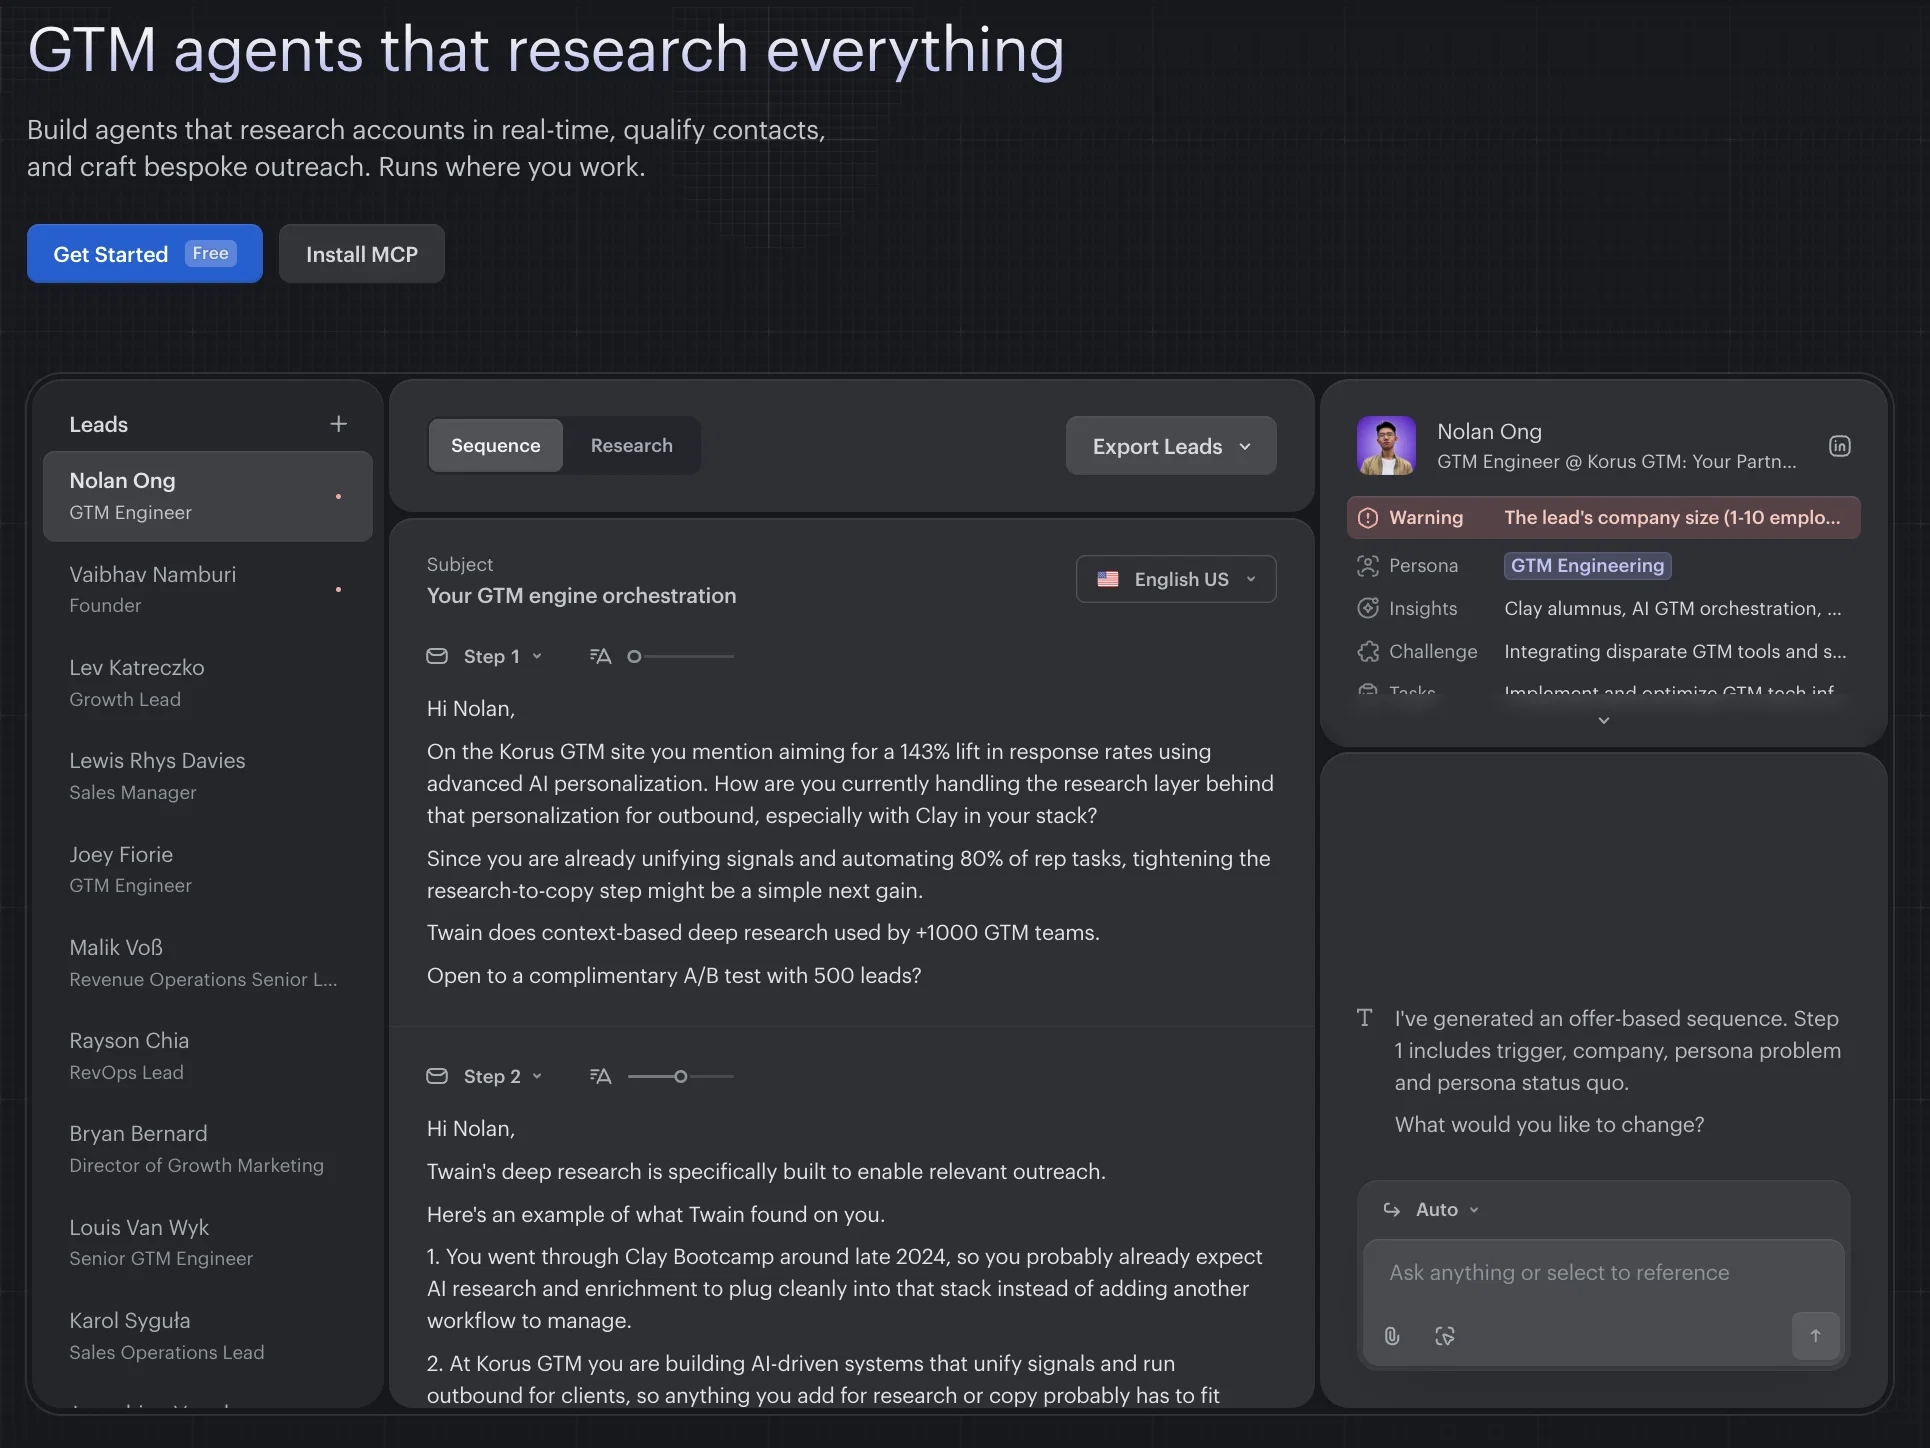Click the subject line Your GTM engine orchestration
The width and height of the screenshot is (1930, 1448).
[582, 596]
